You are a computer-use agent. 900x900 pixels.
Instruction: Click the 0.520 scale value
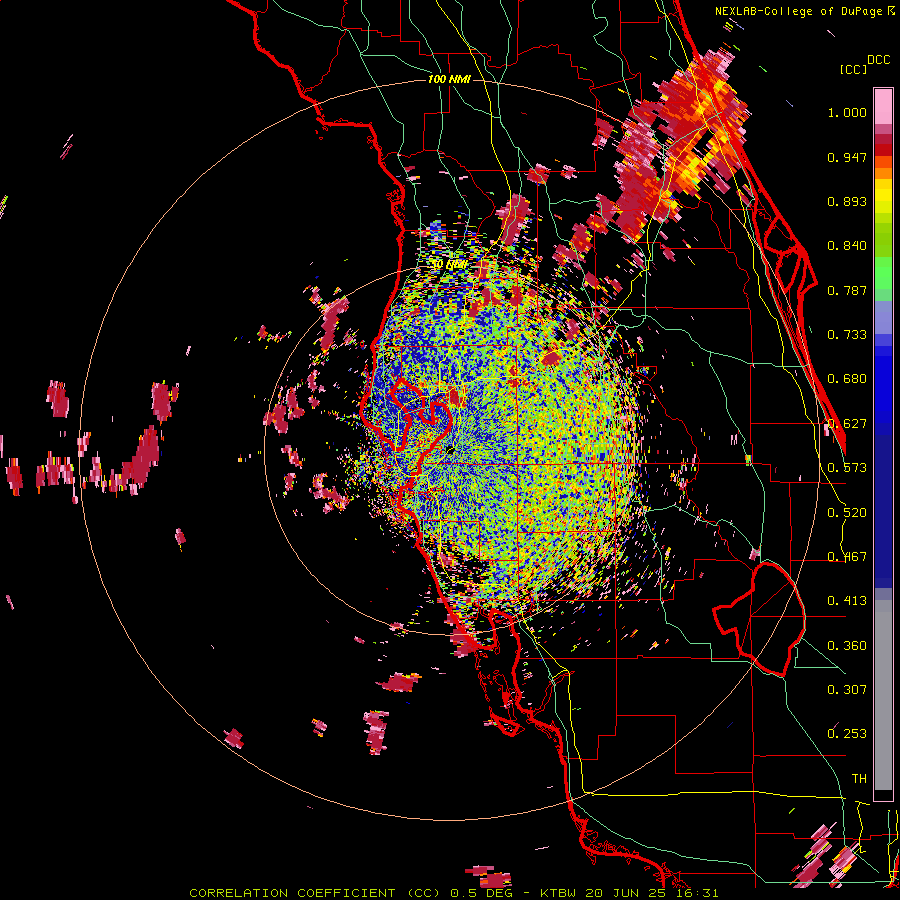click(847, 513)
